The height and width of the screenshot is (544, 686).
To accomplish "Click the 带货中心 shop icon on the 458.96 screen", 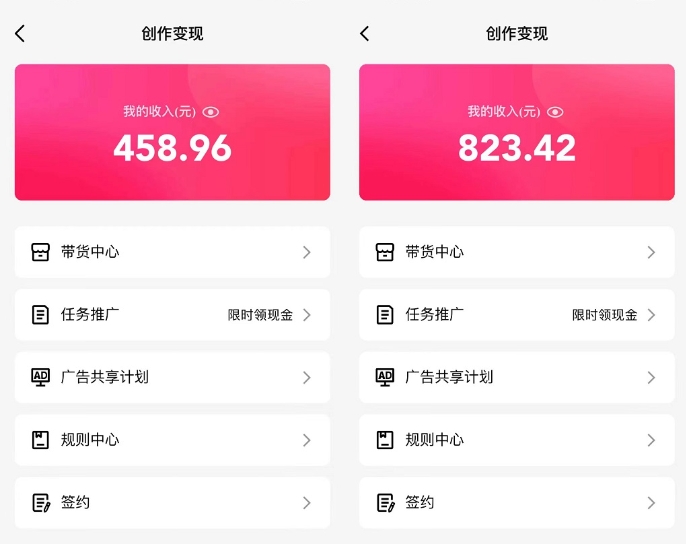I will point(40,252).
